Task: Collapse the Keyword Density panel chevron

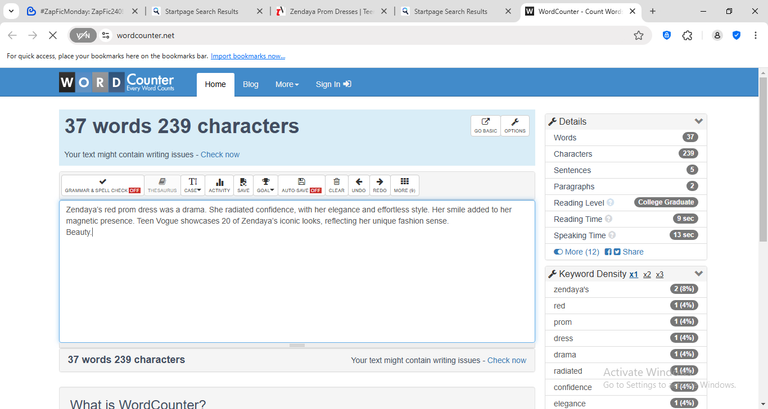Action: [x=698, y=273]
